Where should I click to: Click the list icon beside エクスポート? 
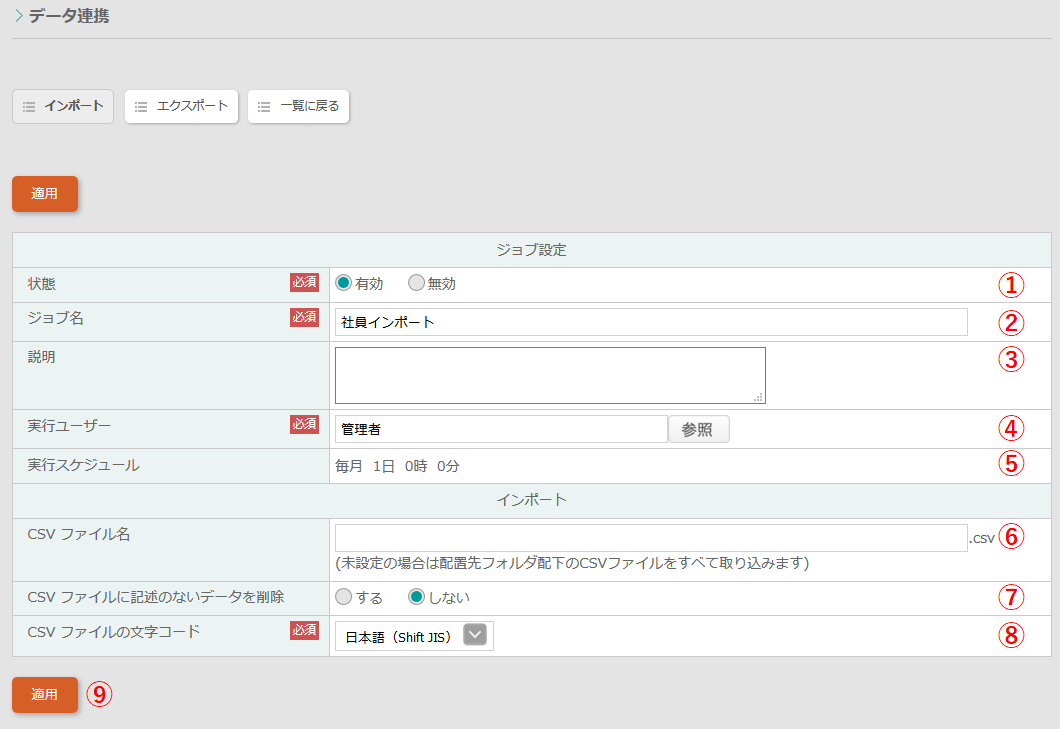pyautogui.click(x=141, y=107)
